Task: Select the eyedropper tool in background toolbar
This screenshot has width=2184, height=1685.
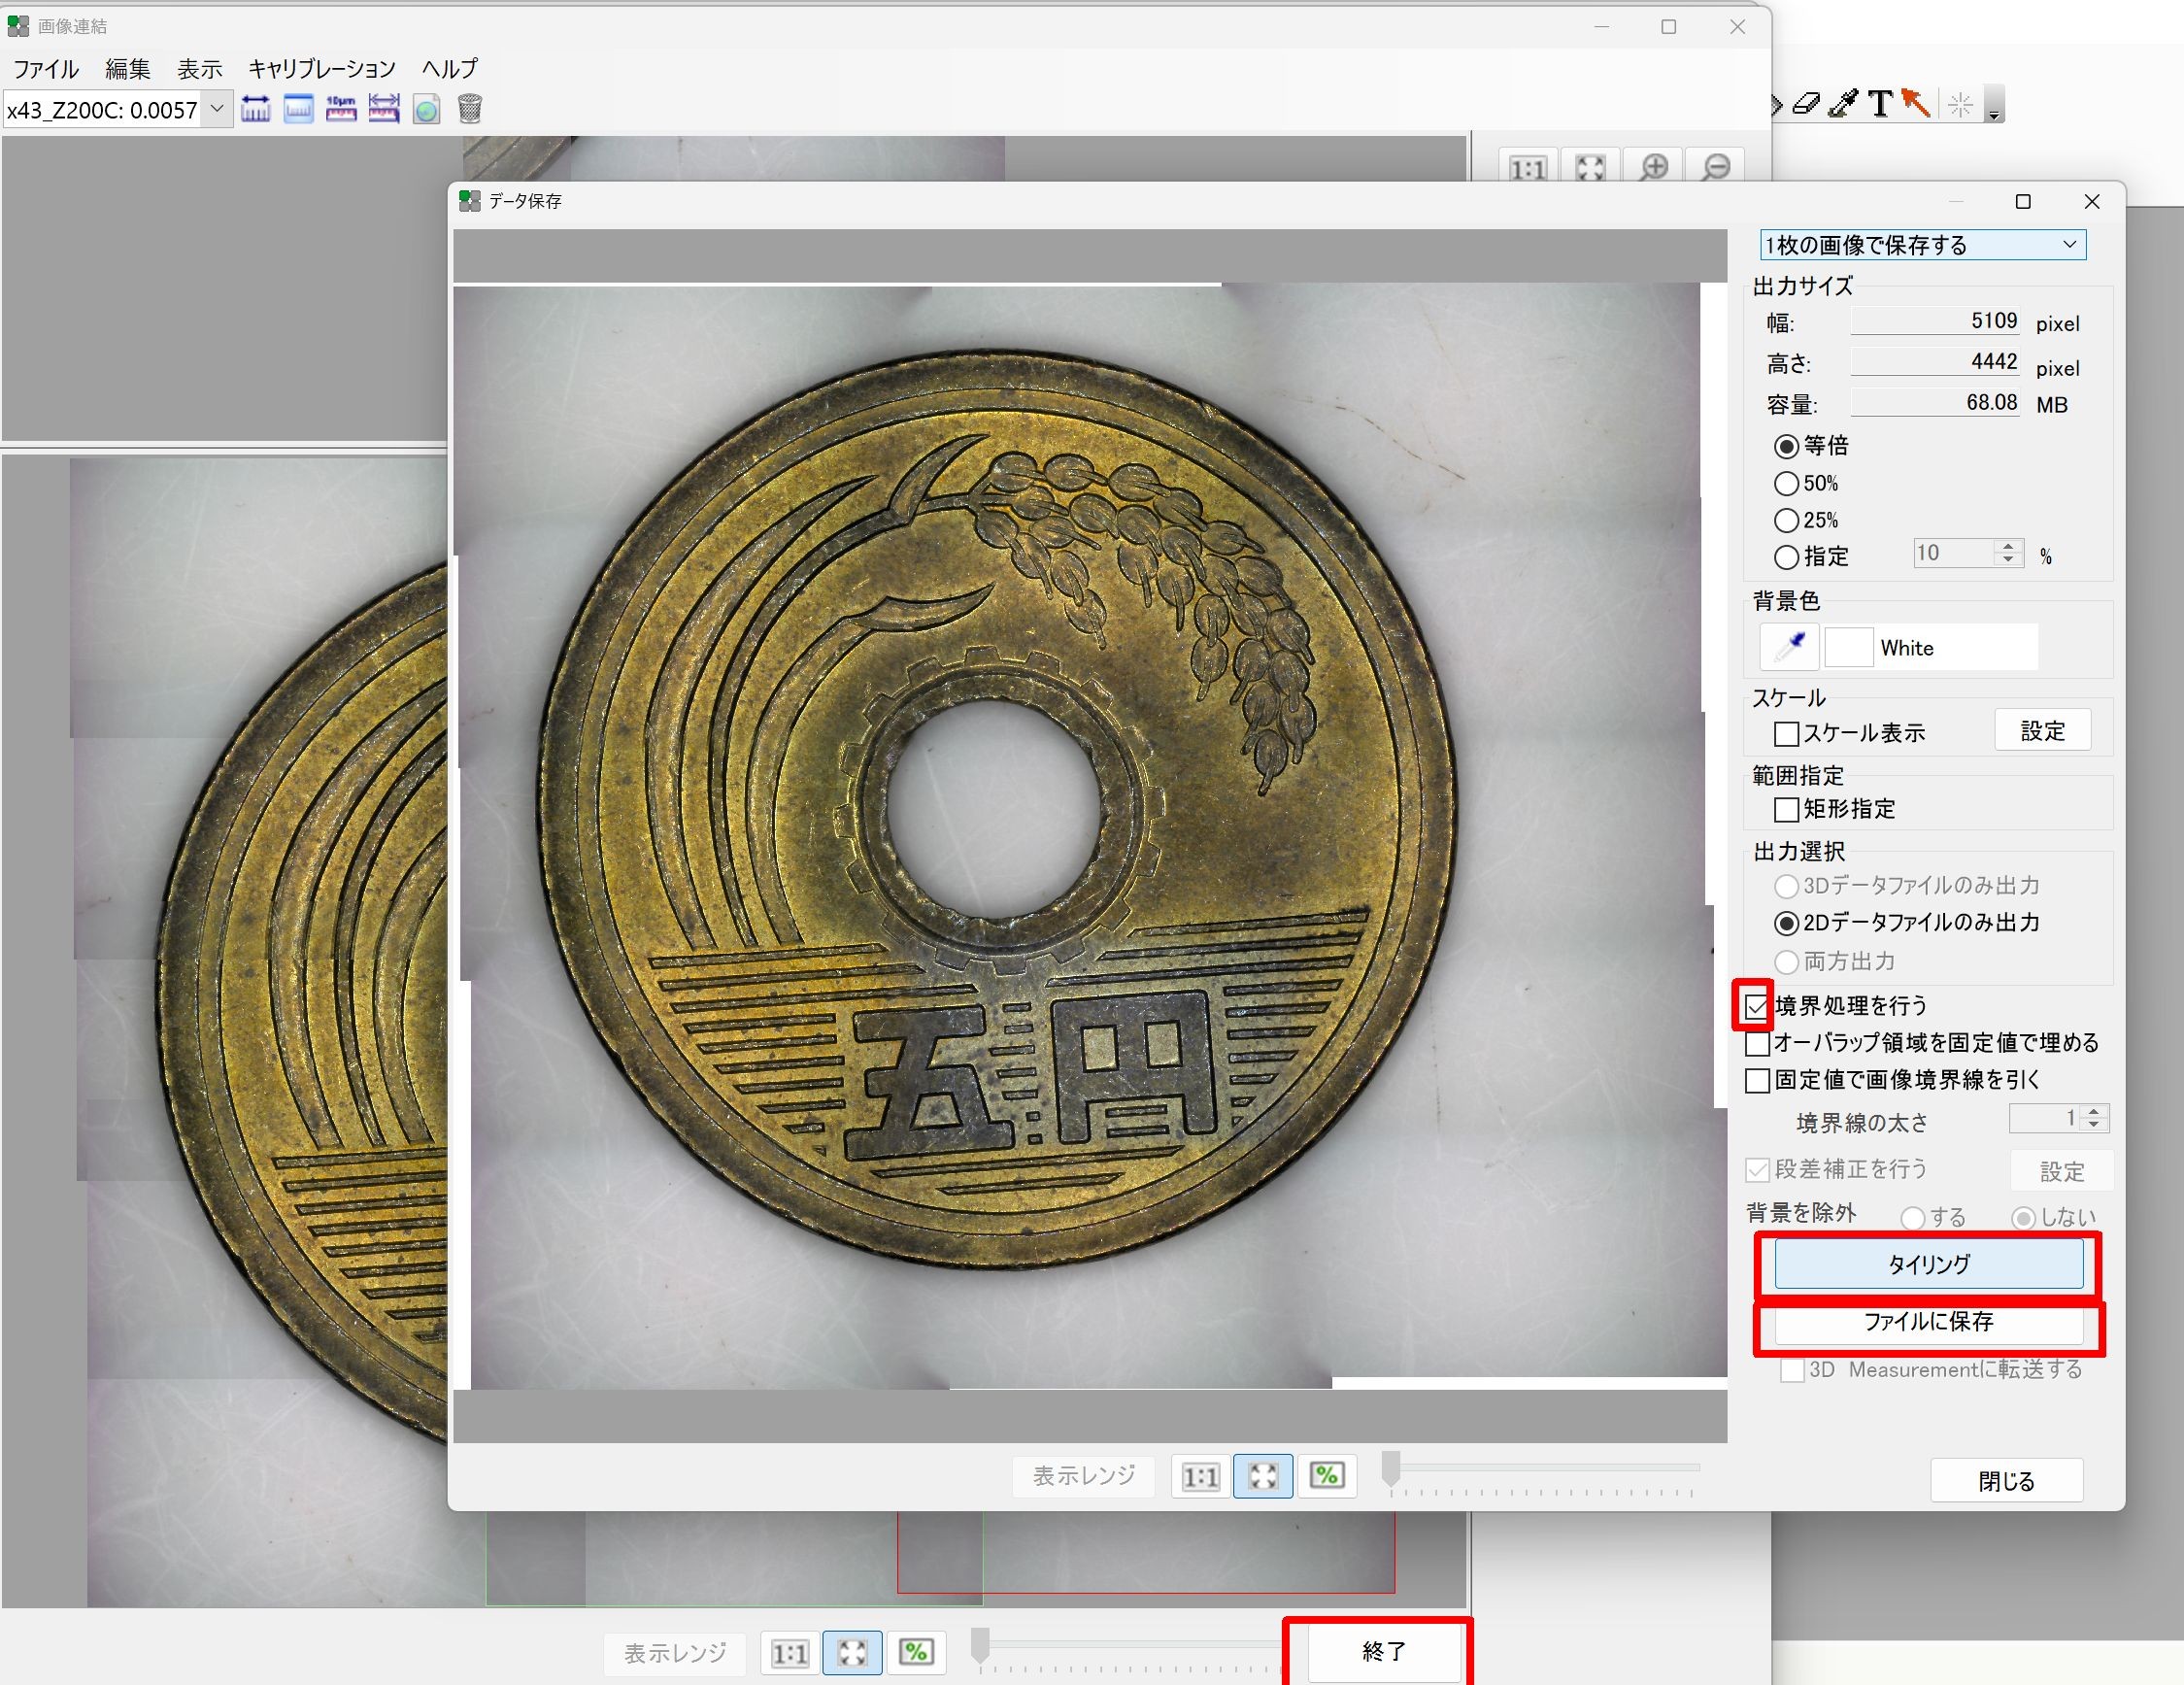Action: pos(1843,103)
